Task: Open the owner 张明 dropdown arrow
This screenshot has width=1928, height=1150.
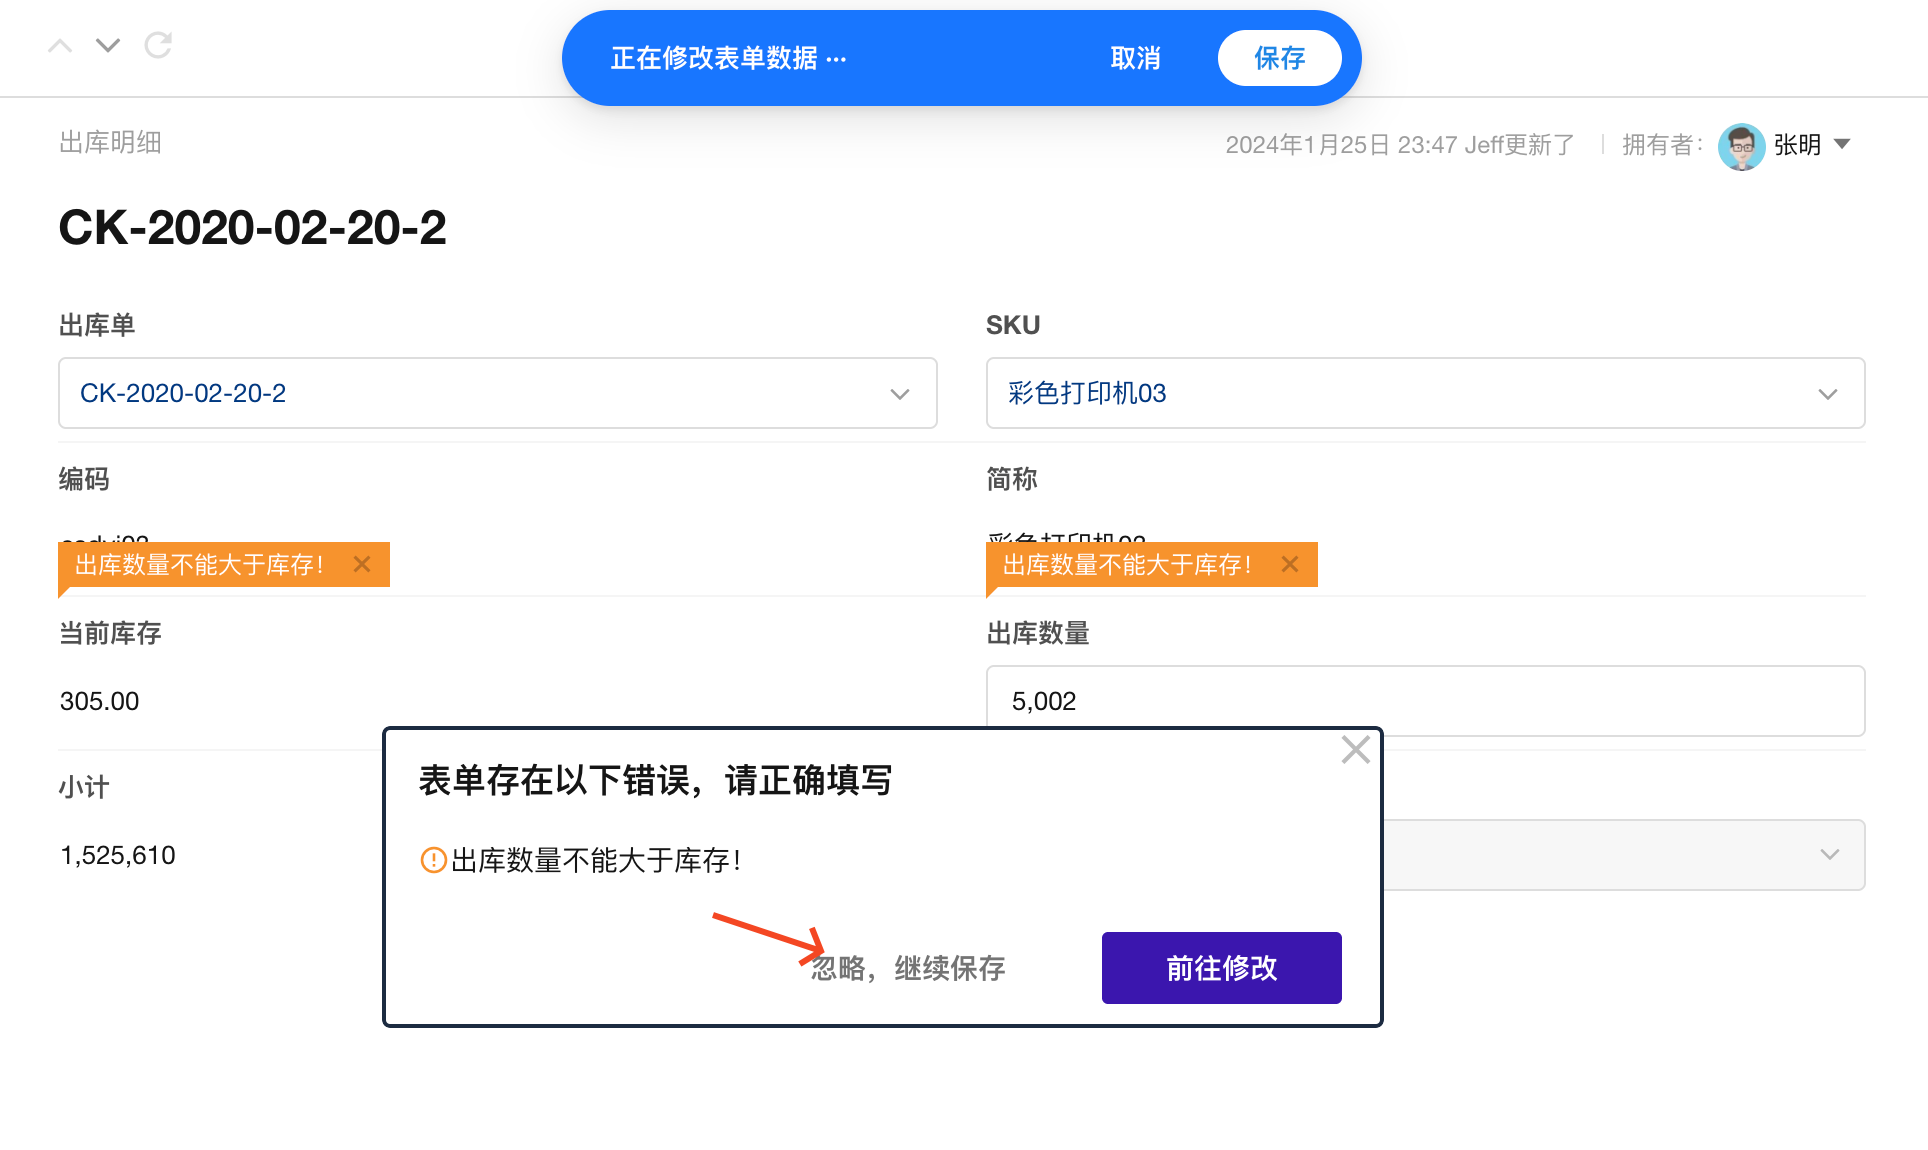Action: (1842, 145)
